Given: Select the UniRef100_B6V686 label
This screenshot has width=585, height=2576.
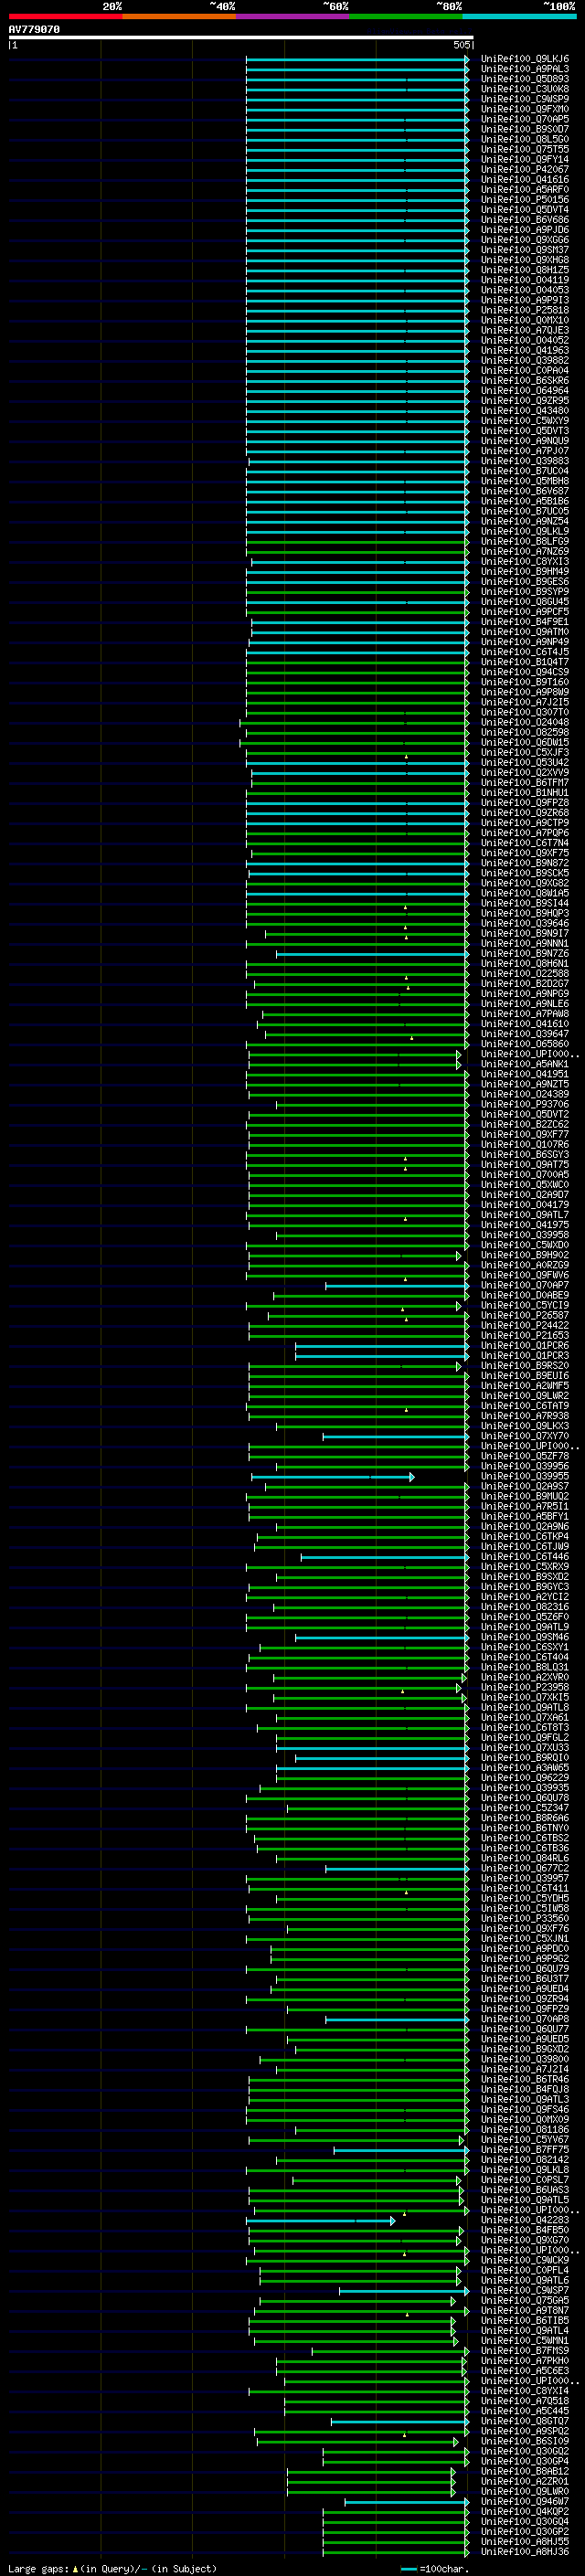Looking at the screenshot, I should coord(524,220).
